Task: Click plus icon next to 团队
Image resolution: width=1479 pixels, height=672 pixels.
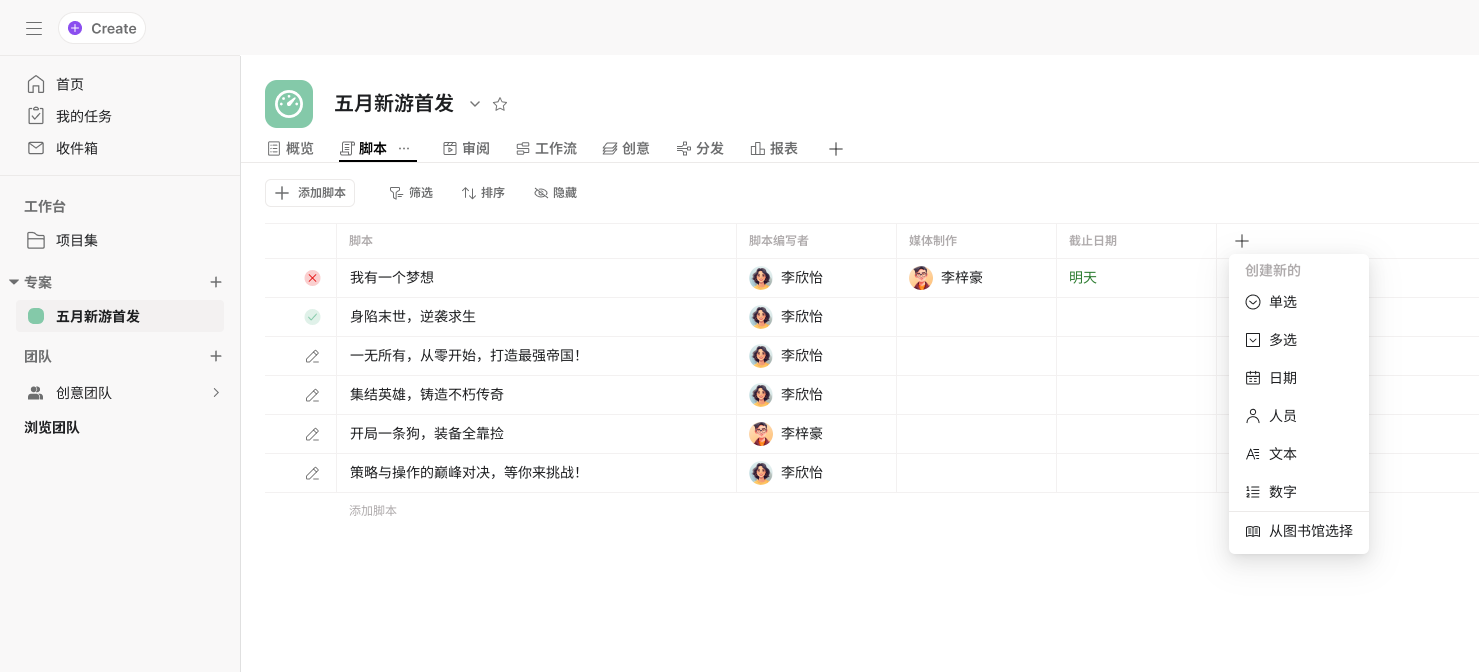Action: 215,356
